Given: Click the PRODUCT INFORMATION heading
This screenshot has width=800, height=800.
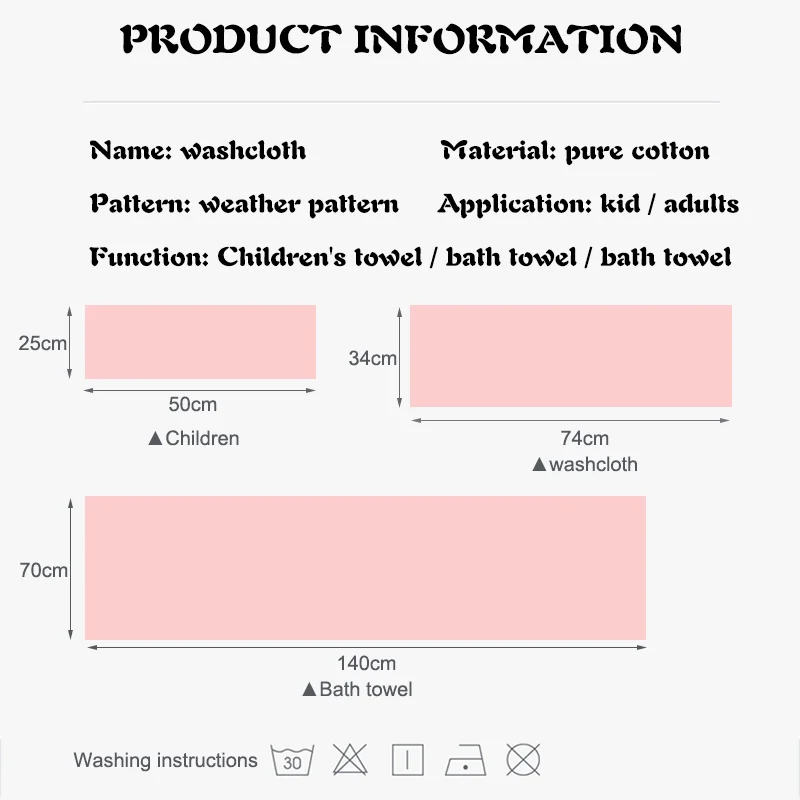Looking at the screenshot, I should coord(401,40).
